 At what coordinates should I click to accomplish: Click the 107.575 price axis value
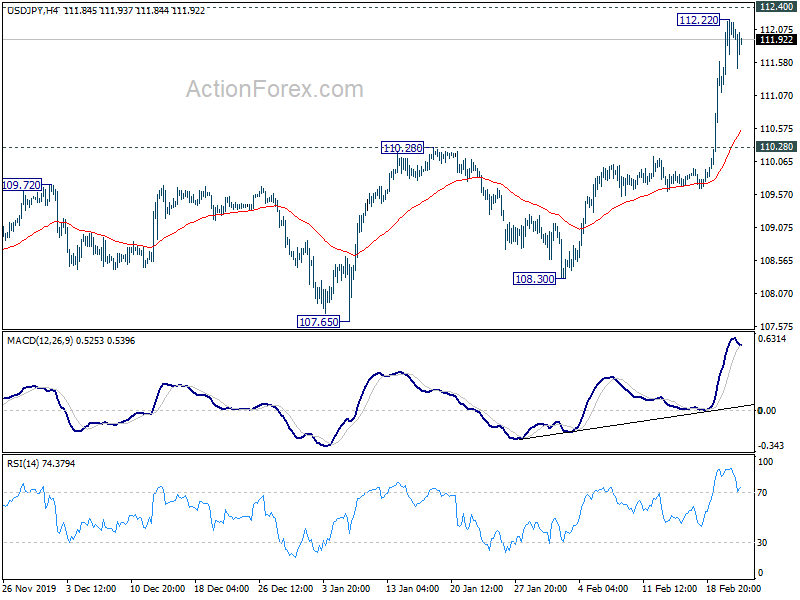tap(776, 326)
